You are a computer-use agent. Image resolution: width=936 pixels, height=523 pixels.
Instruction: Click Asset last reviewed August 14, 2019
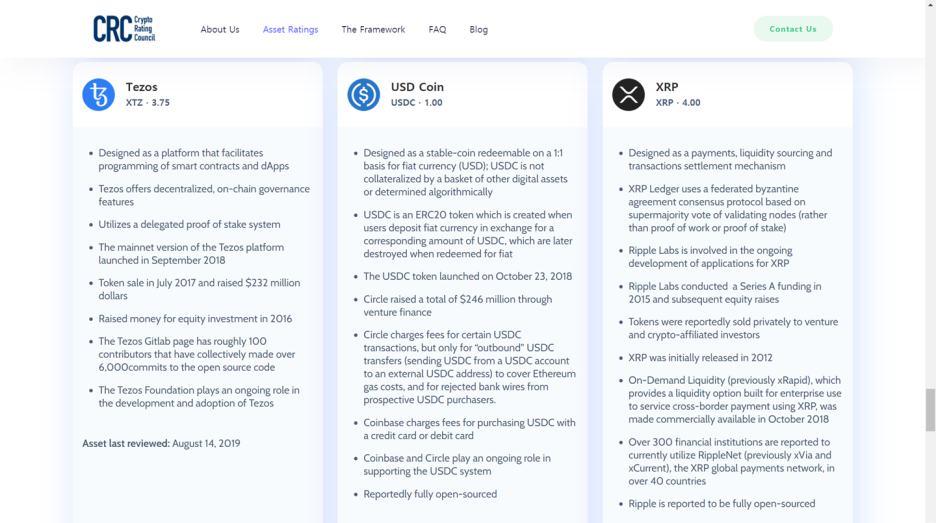[x=161, y=444]
